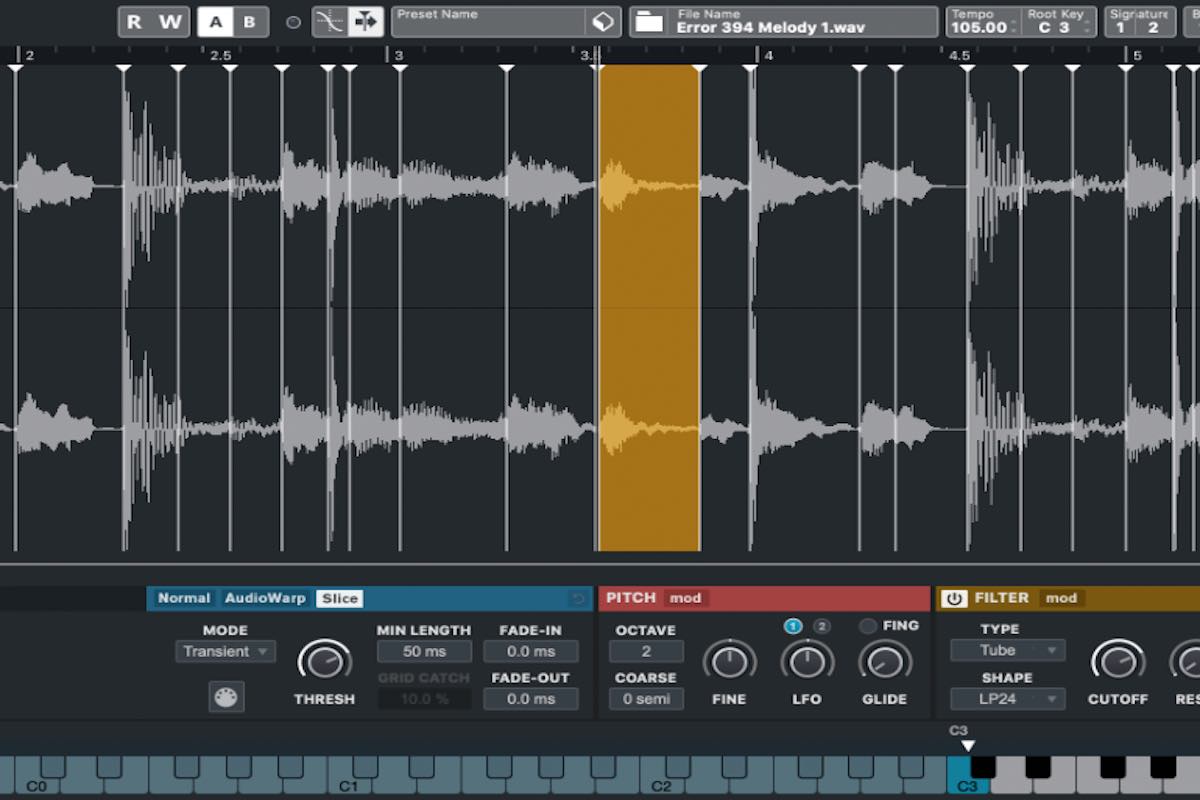Click the folder icon to load sample
1200x800 pixels.
pos(650,22)
